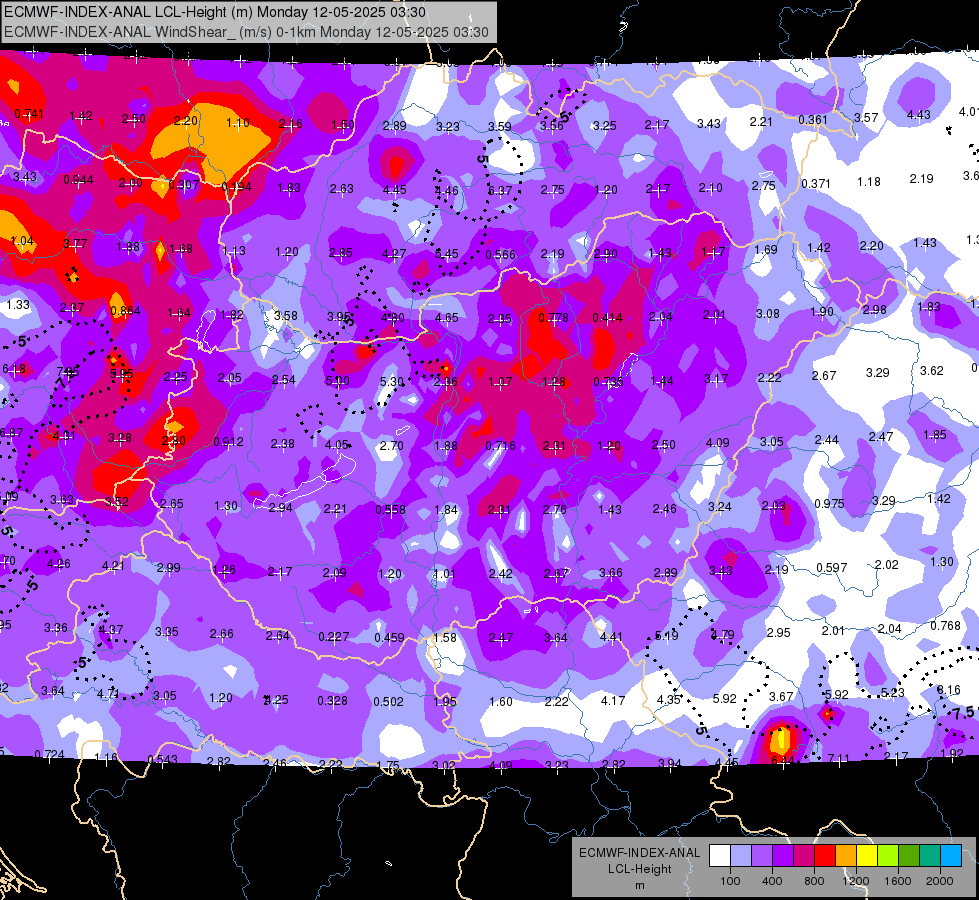Viewport: 979px width, 900px height.
Task: Click the wind shear value 0.328
Action: pos(333,701)
